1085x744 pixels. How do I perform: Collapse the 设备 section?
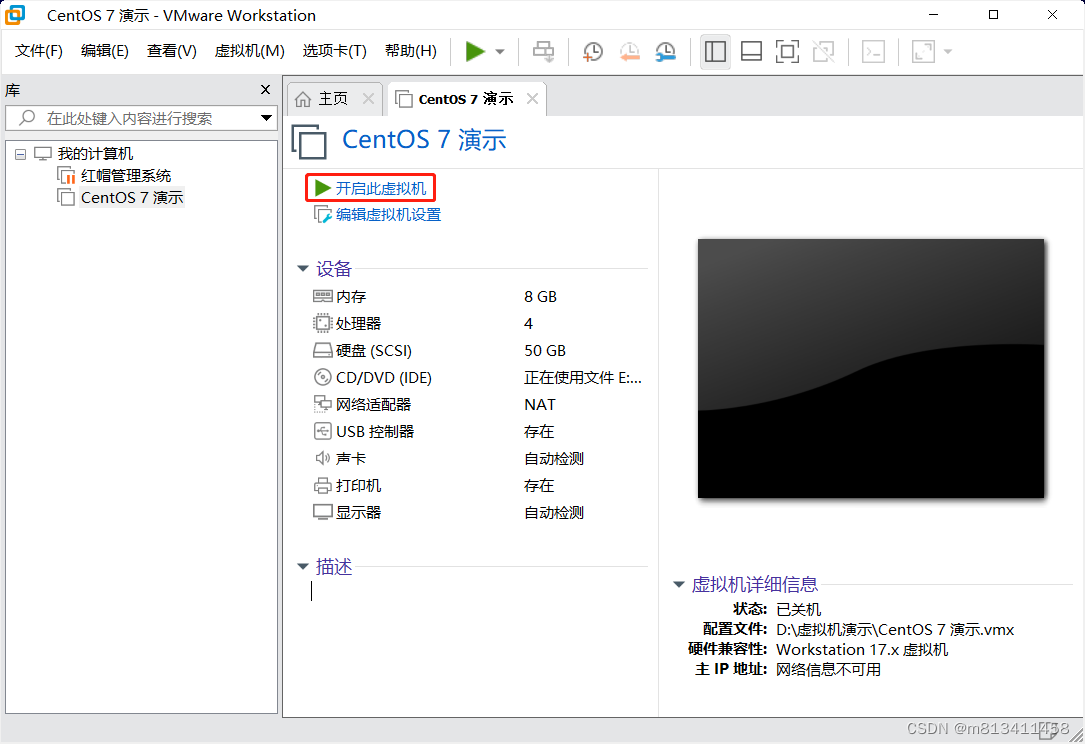[303, 269]
